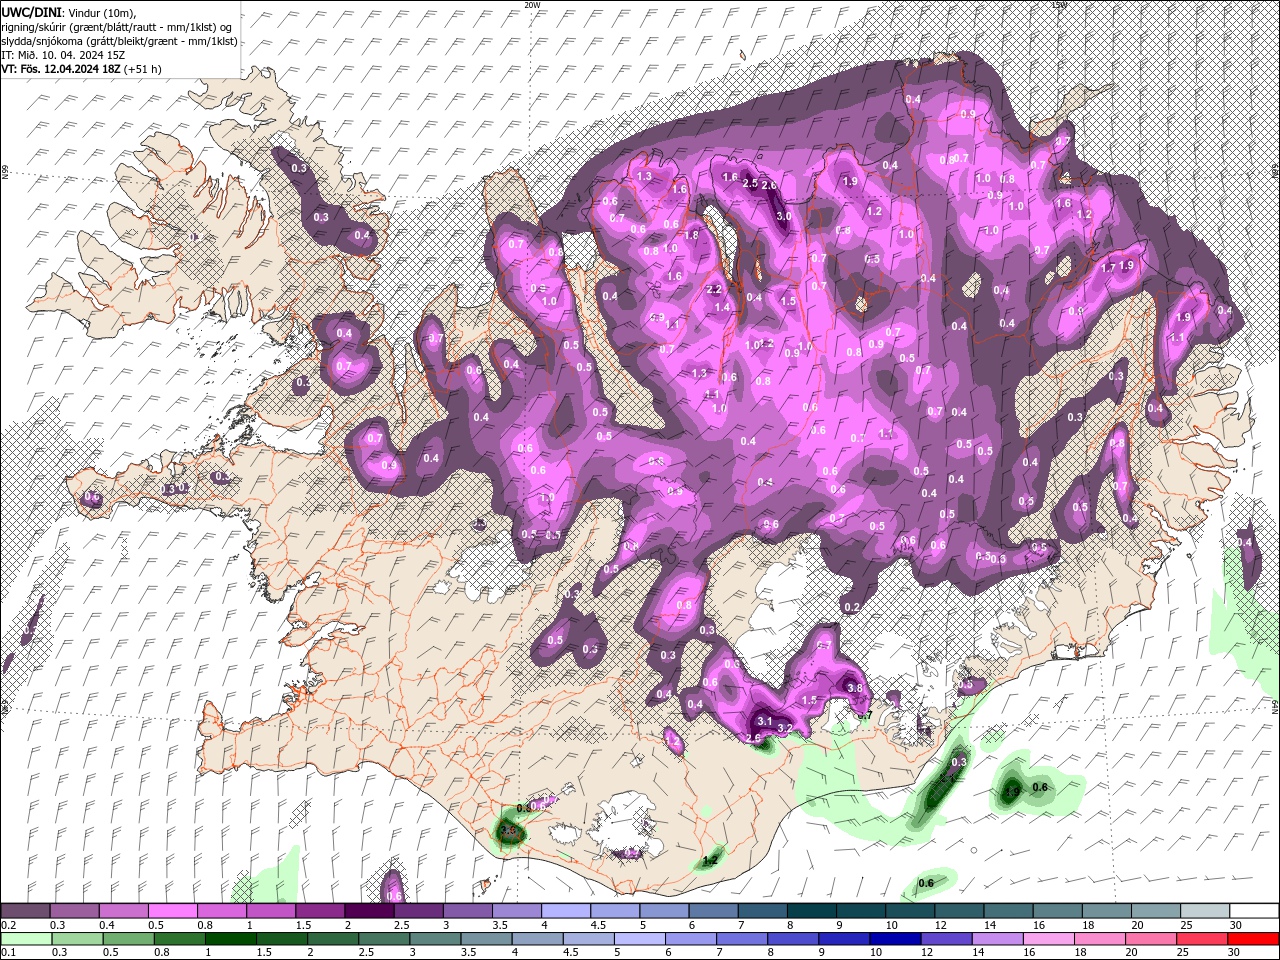
Task: Click the (+51 h) forecast offset
Action: click(x=143, y=69)
